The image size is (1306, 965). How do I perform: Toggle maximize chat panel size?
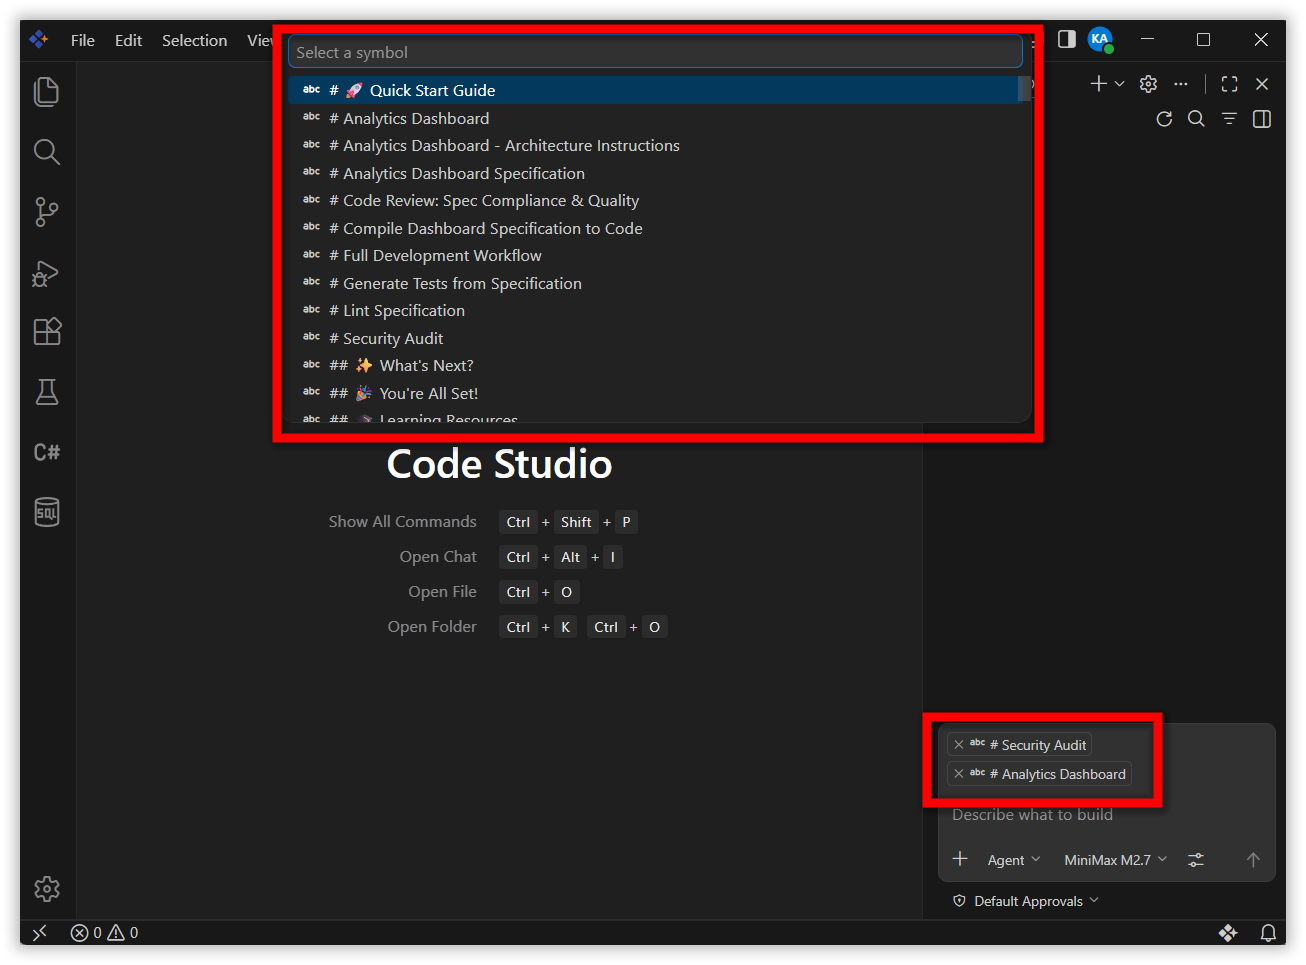coord(1229,84)
